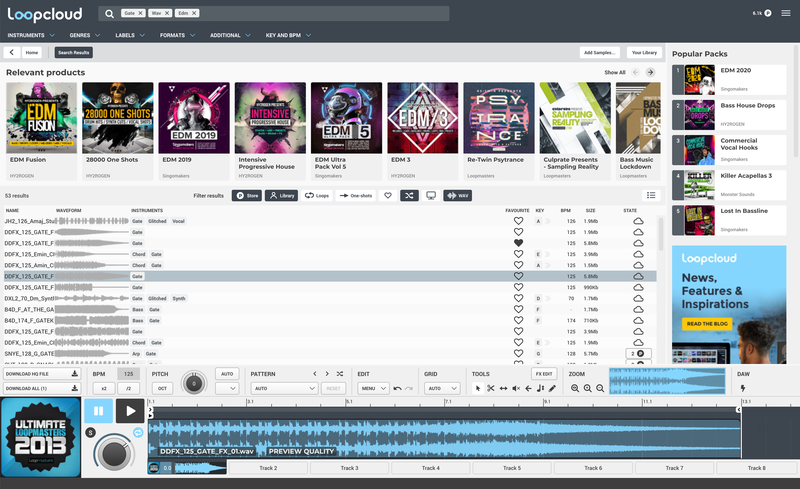
Task: Click the Loopcloud points coin icon
Action: coord(768,13)
